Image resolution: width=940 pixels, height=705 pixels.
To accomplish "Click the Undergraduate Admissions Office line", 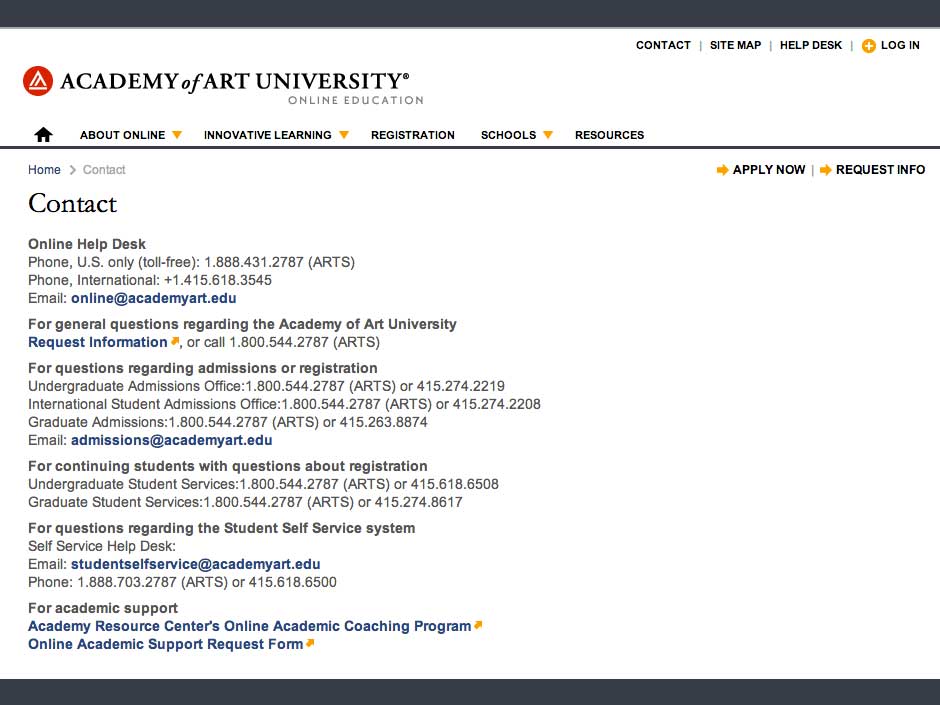I will pyautogui.click(x=266, y=387).
